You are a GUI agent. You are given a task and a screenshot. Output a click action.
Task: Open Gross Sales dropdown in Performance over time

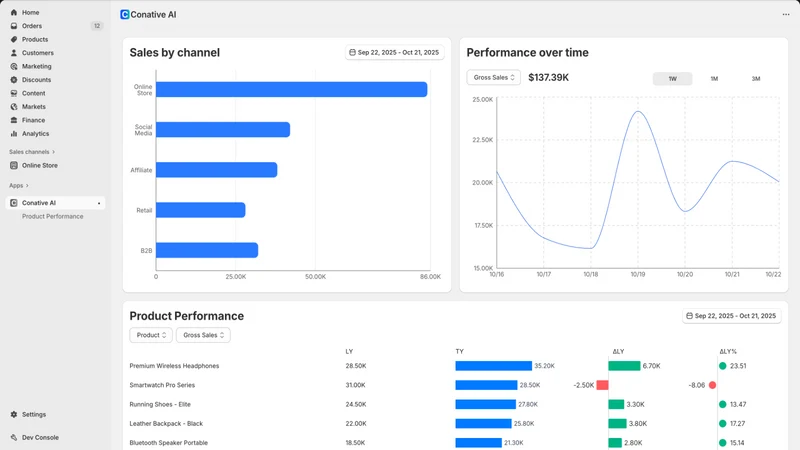tap(494, 78)
